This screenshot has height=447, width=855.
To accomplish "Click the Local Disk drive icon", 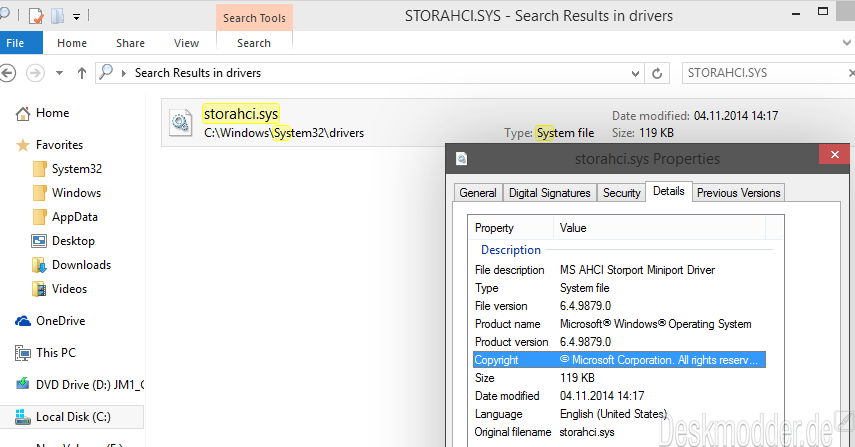I will tap(22, 416).
